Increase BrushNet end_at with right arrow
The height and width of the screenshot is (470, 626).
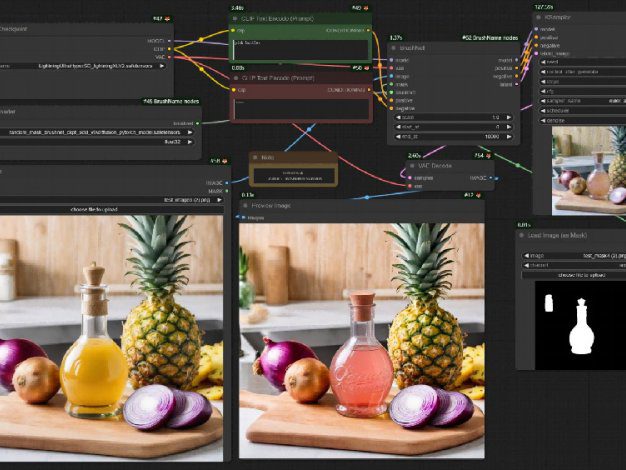(509, 137)
